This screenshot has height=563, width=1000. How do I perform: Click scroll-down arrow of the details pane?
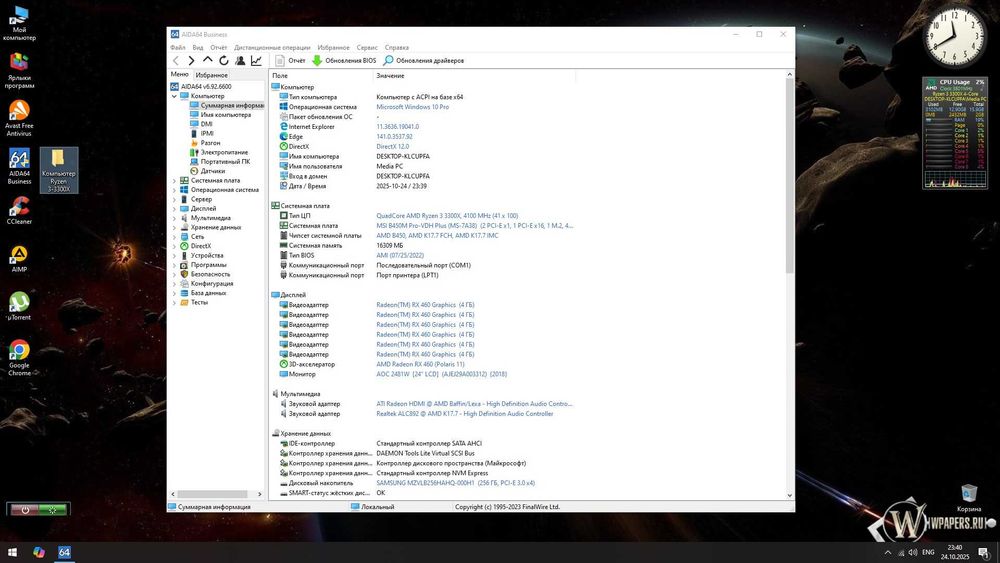point(790,495)
